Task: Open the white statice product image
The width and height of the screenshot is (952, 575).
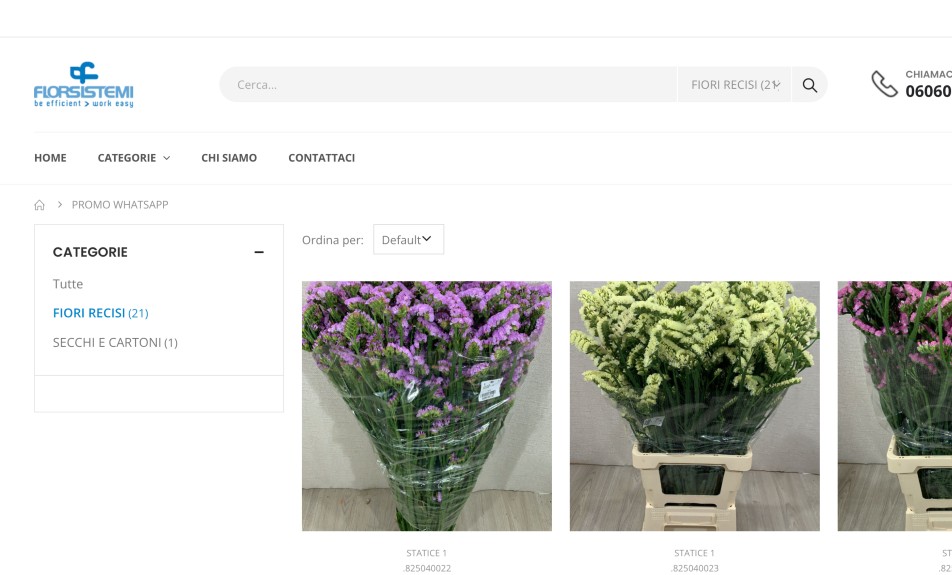Action: [x=694, y=405]
